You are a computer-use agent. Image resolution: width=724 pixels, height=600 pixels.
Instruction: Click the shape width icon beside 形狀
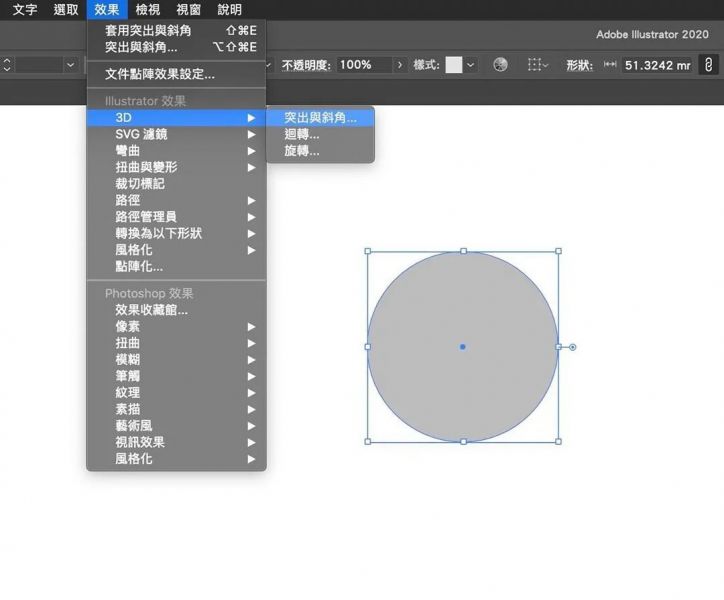click(x=610, y=65)
